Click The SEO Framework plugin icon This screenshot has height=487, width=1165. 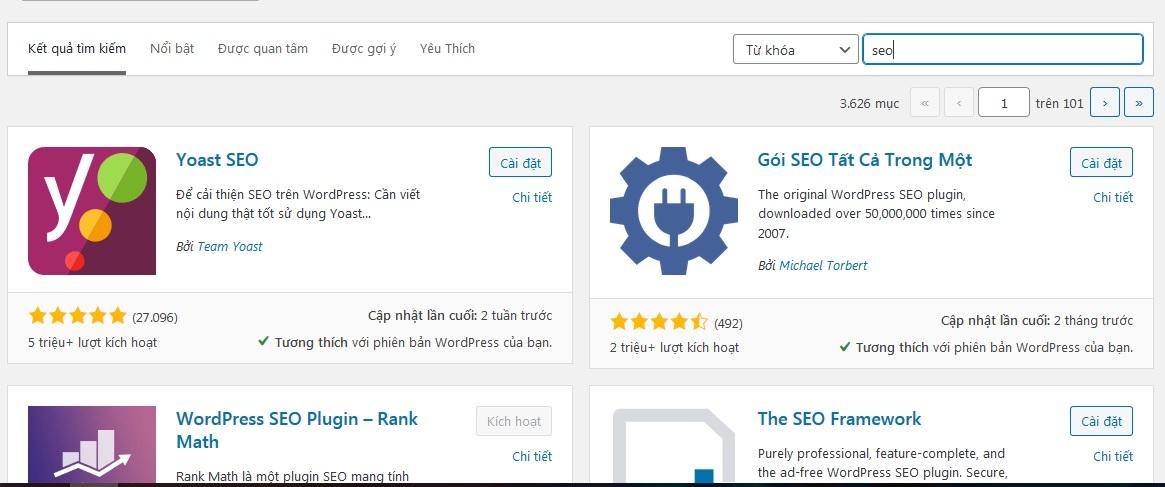coord(673,447)
